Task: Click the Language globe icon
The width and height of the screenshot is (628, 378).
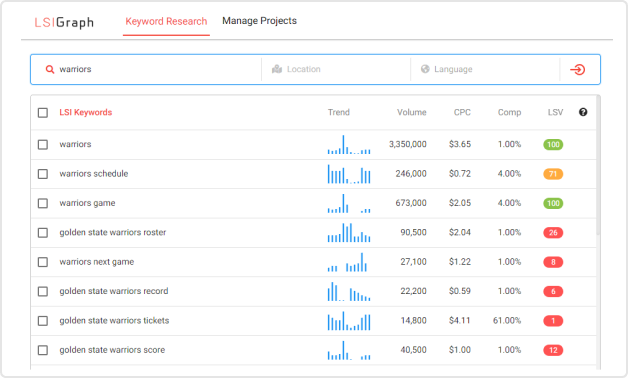Action: tap(425, 69)
